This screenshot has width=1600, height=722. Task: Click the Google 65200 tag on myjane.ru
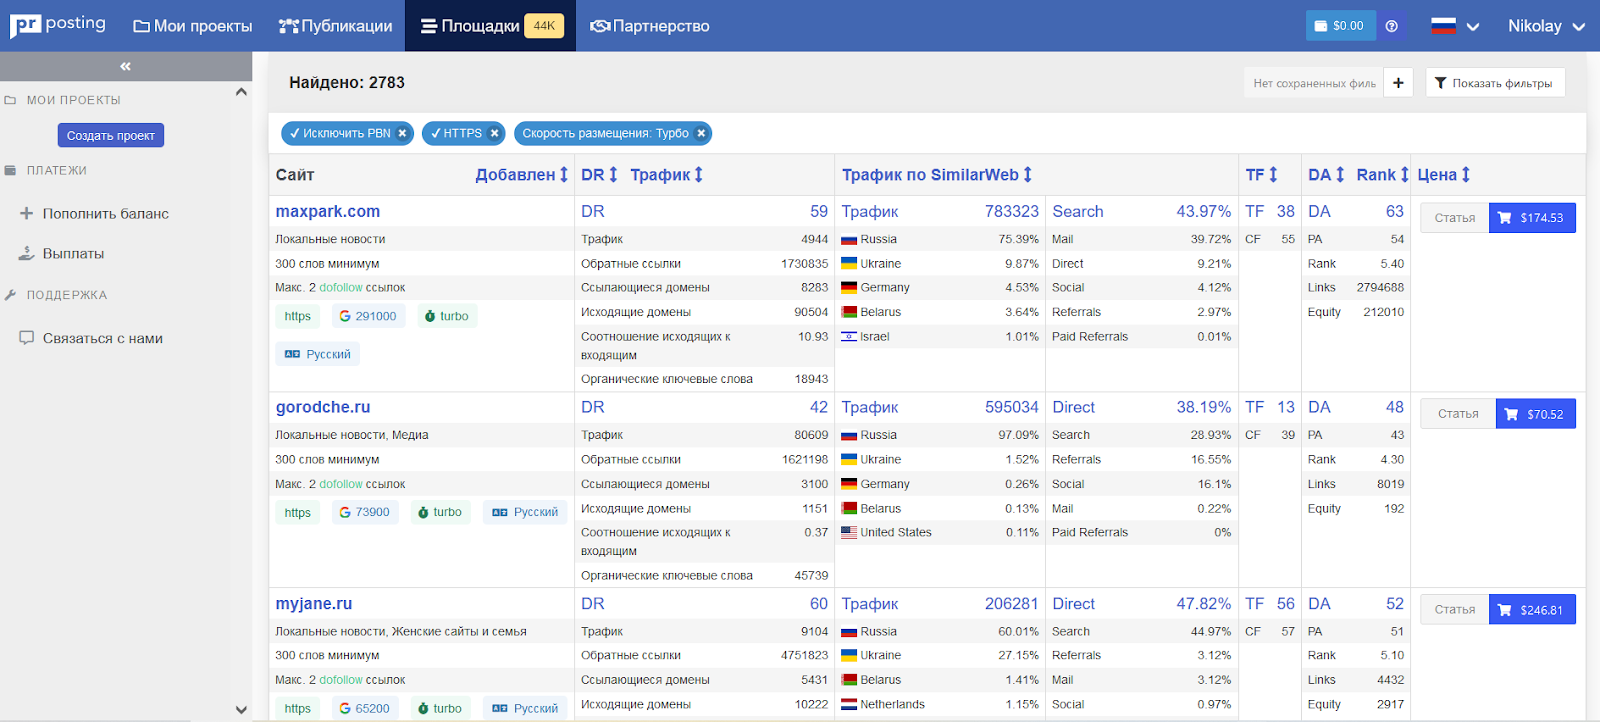click(x=364, y=708)
